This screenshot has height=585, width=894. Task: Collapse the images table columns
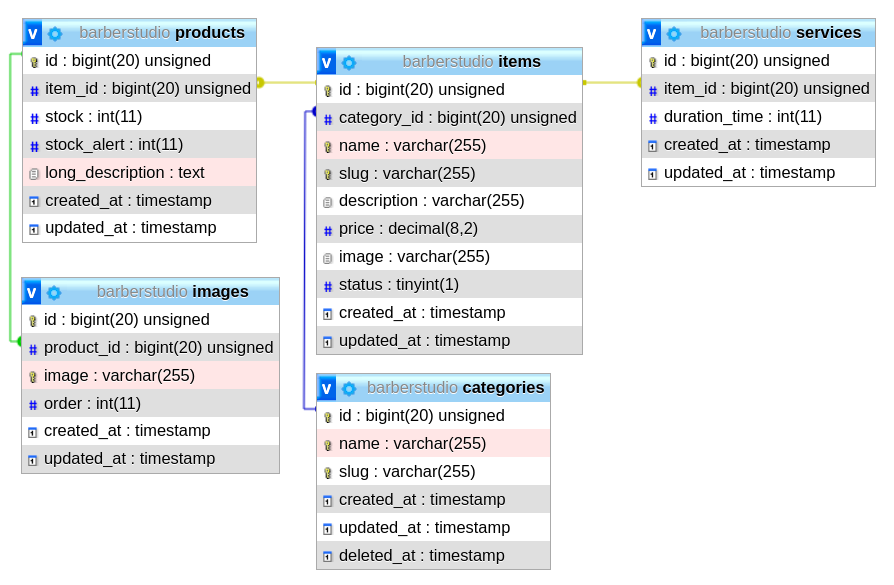[x=32, y=292]
